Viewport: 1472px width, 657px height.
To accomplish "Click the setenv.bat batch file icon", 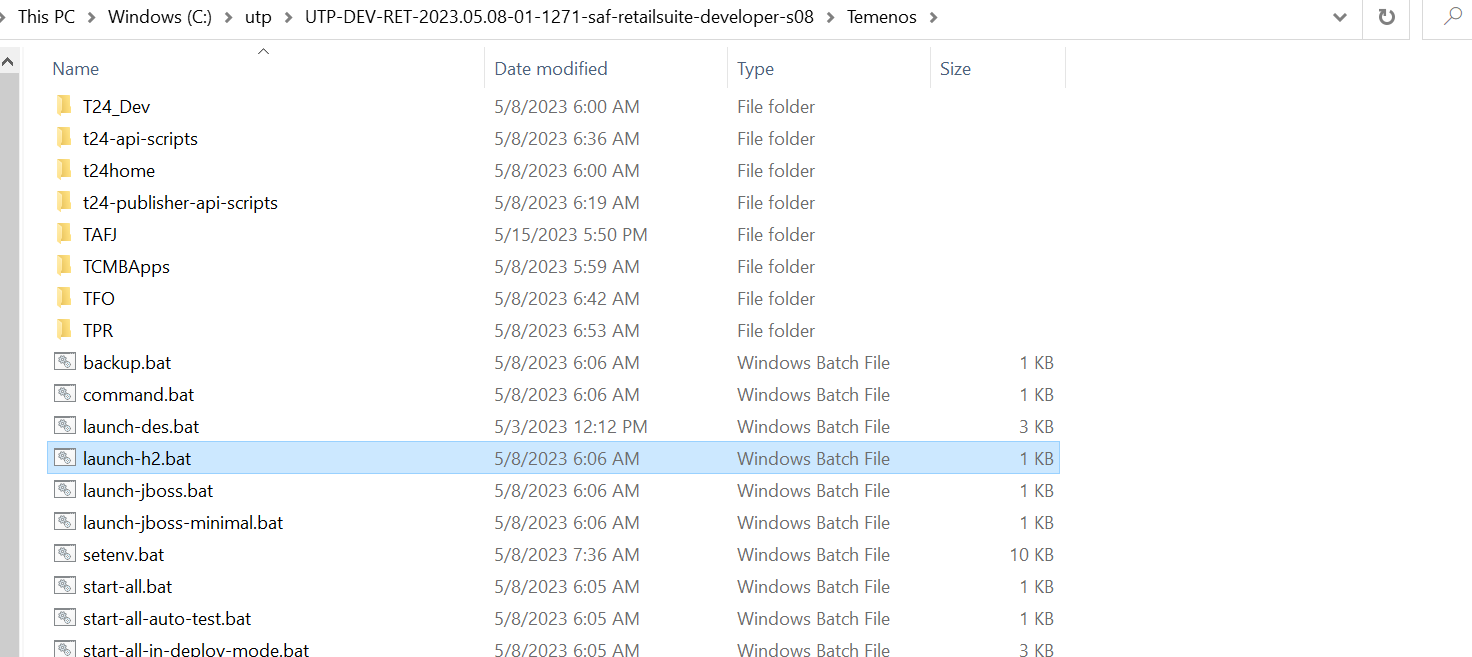I will [x=65, y=554].
